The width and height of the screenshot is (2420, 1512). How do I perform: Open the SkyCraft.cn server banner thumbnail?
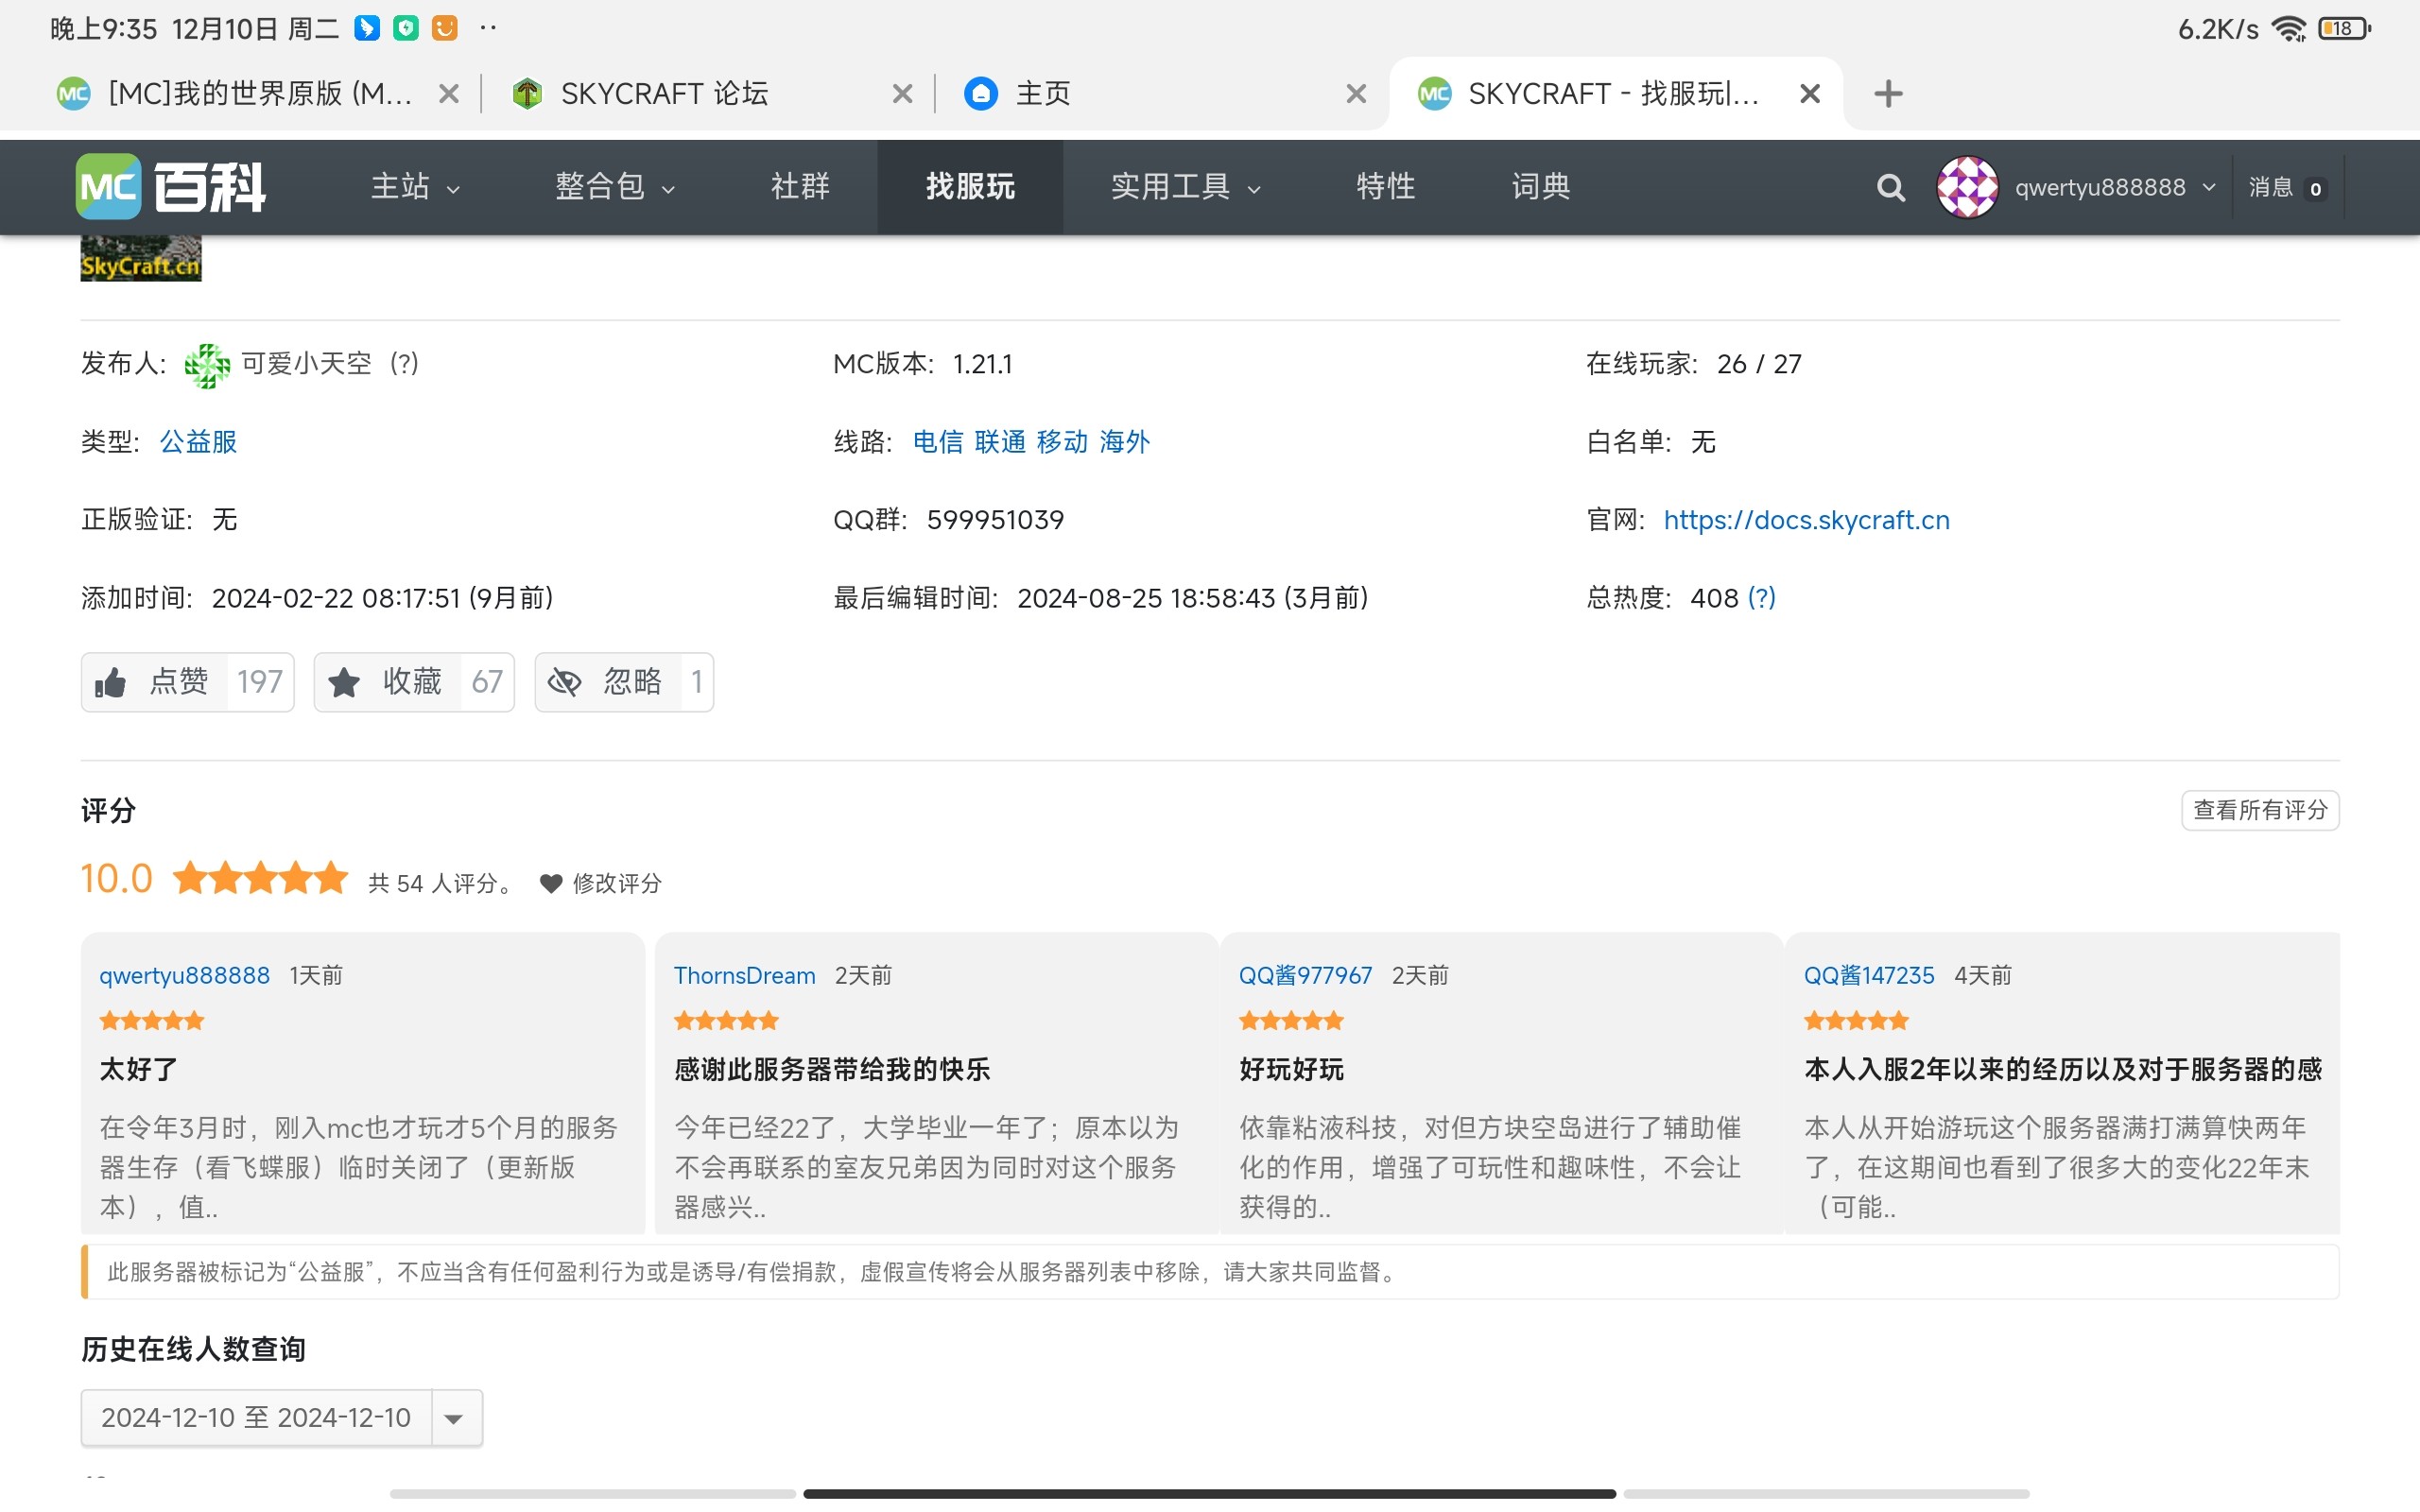(141, 258)
